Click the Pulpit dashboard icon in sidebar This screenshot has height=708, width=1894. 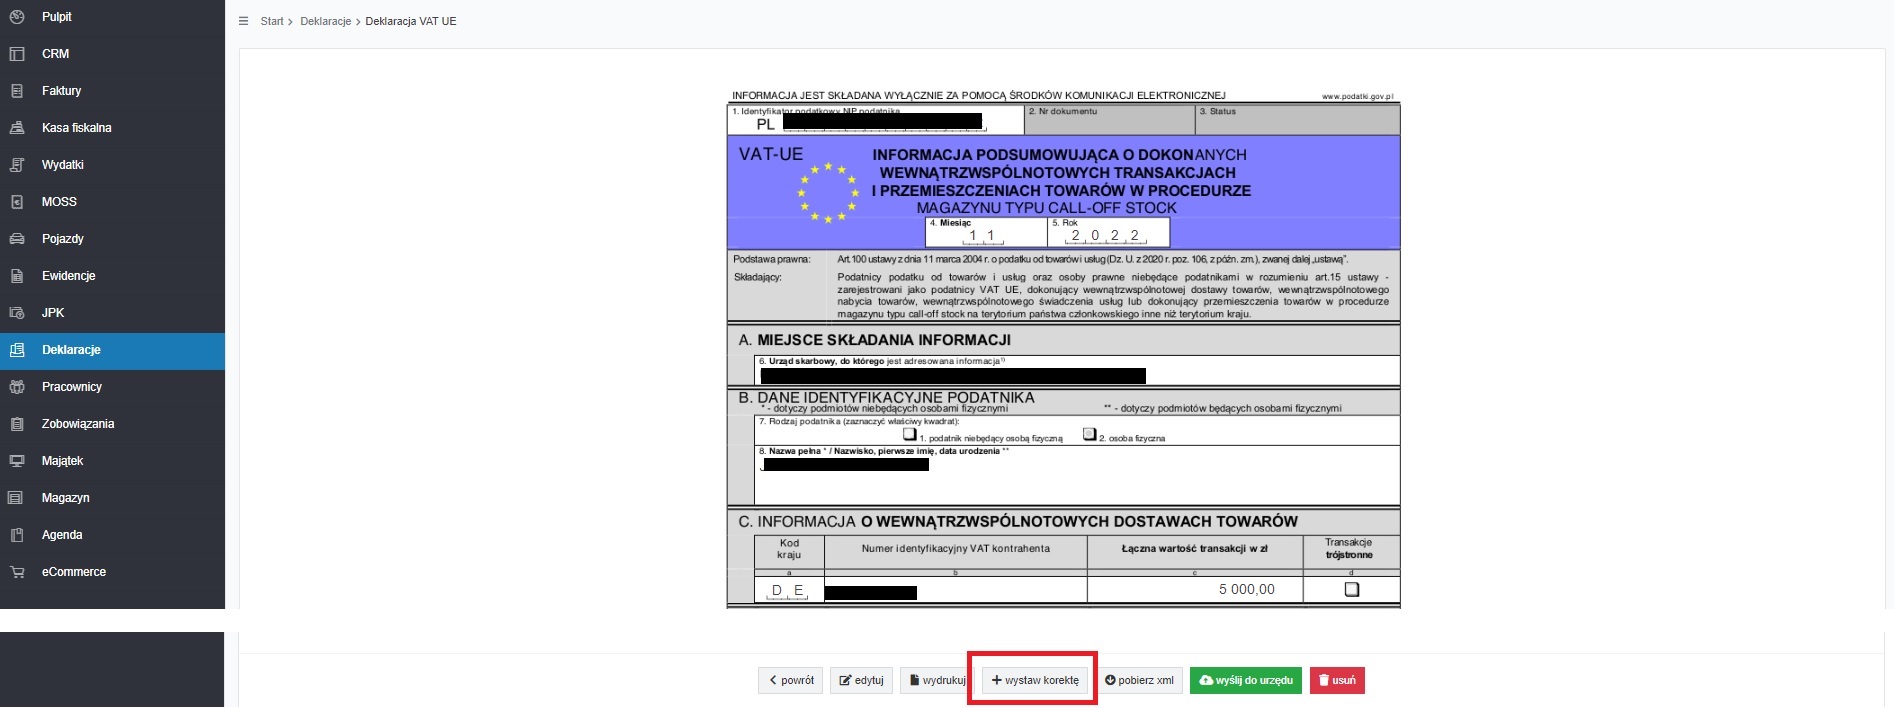coord(17,17)
